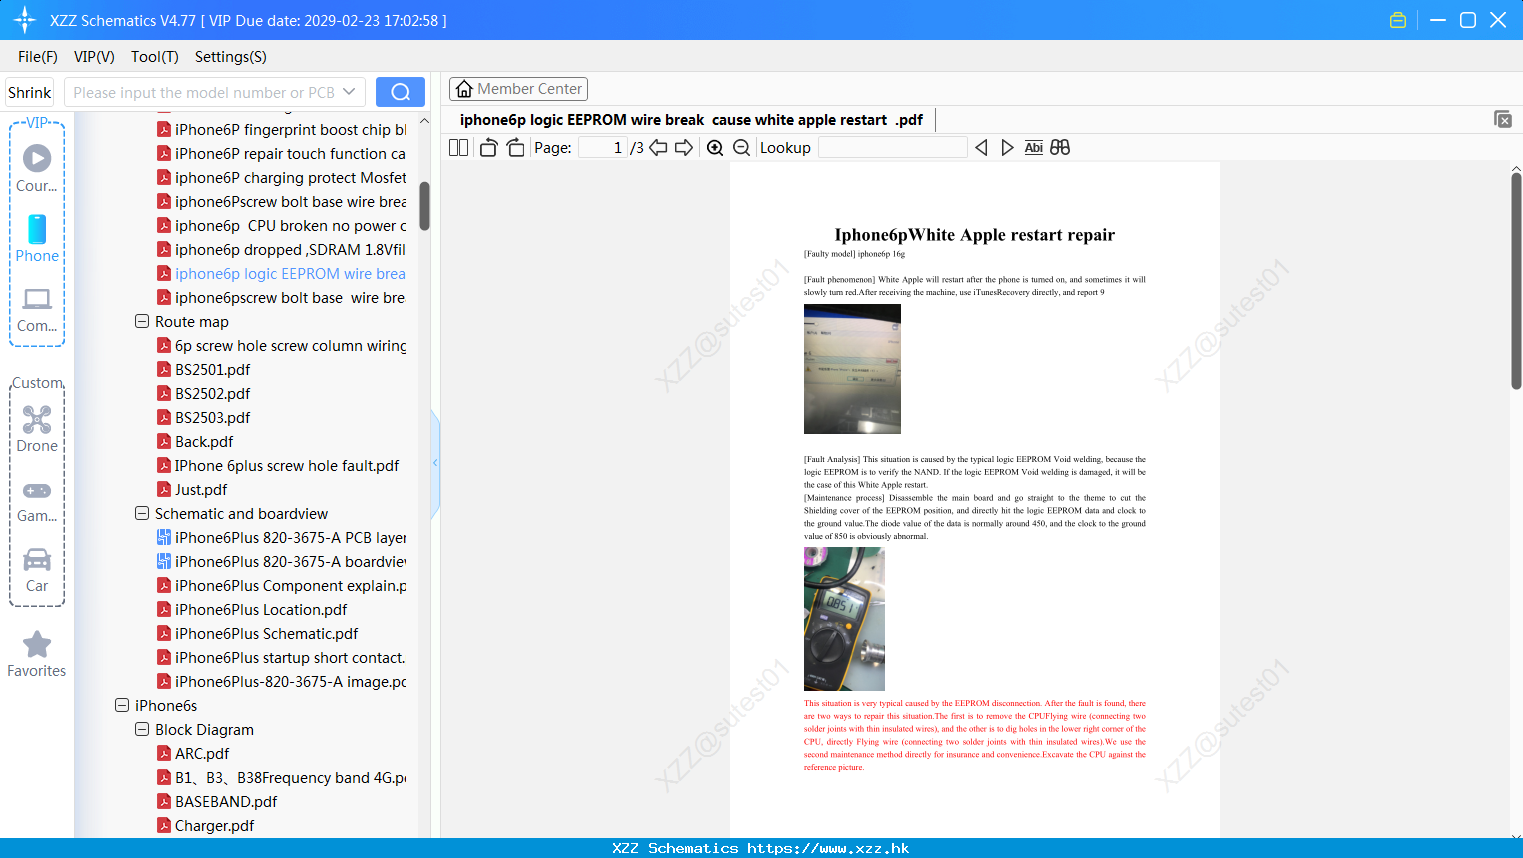Open BS2501.pdf

tap(204, 369)
